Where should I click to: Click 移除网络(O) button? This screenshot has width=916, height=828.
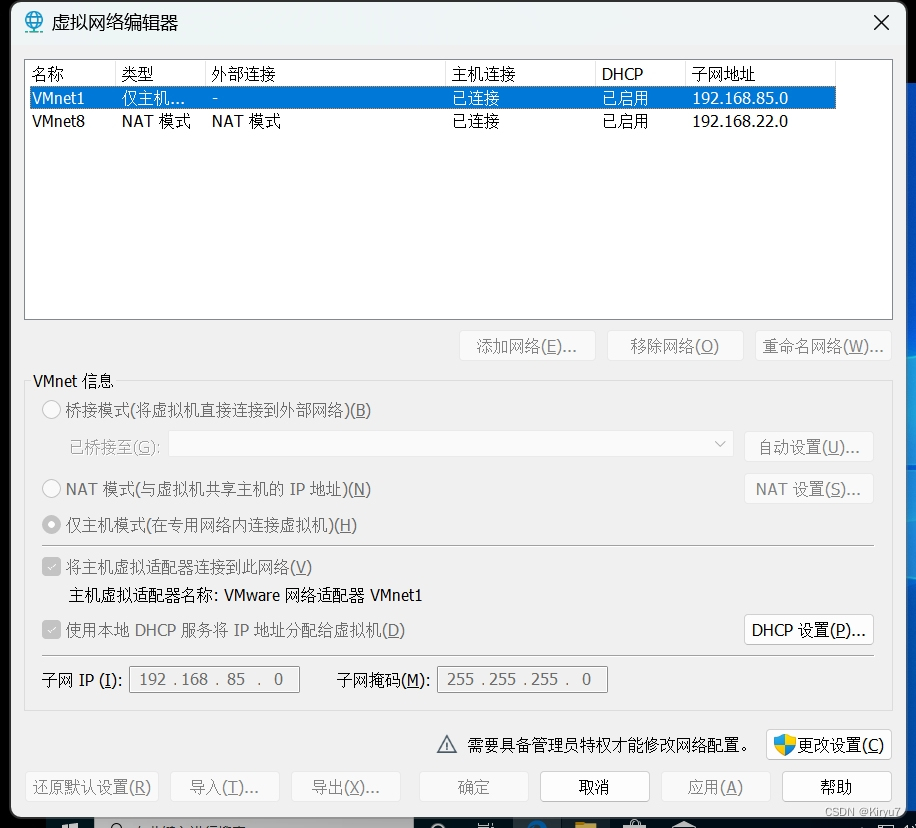pos(675,346)
